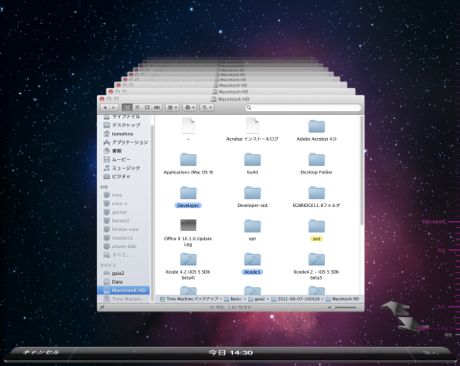Switch to Cover Flow view

click(157, 107)
